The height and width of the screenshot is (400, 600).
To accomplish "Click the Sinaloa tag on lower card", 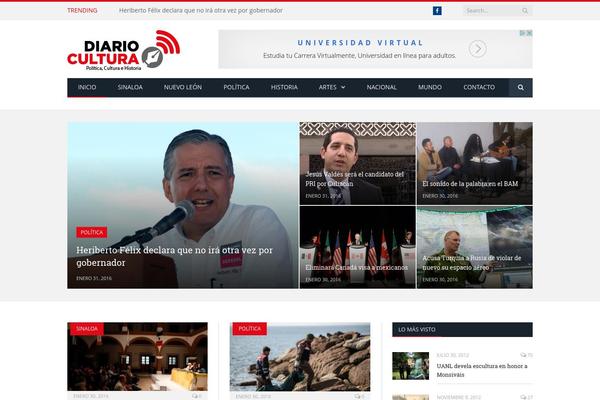I will [86, 329].
